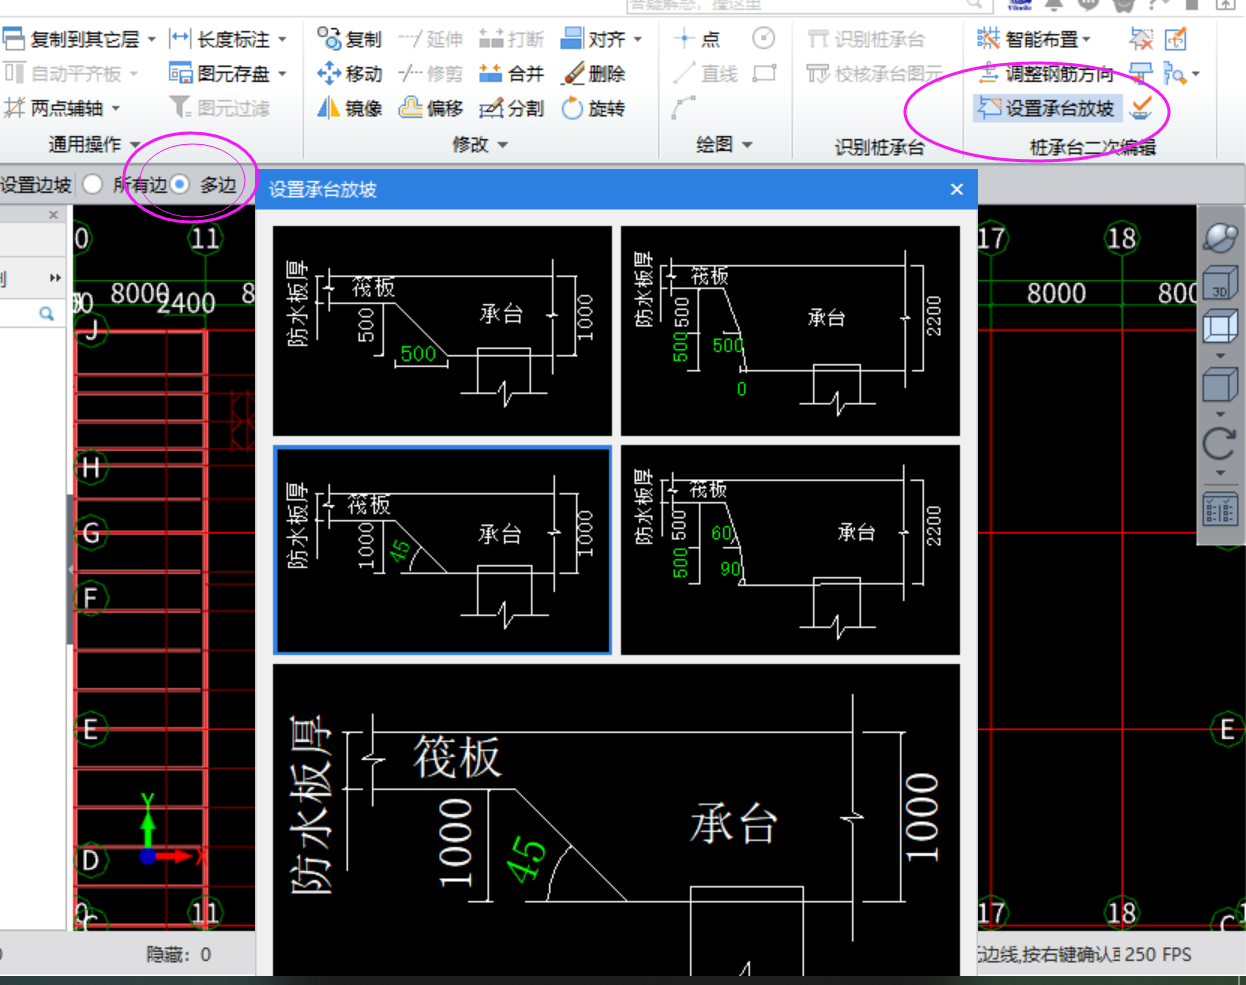Choose the 45-degree slope thumbnail
Viewport: 1246px width, 985px height.
click(442, 550)
